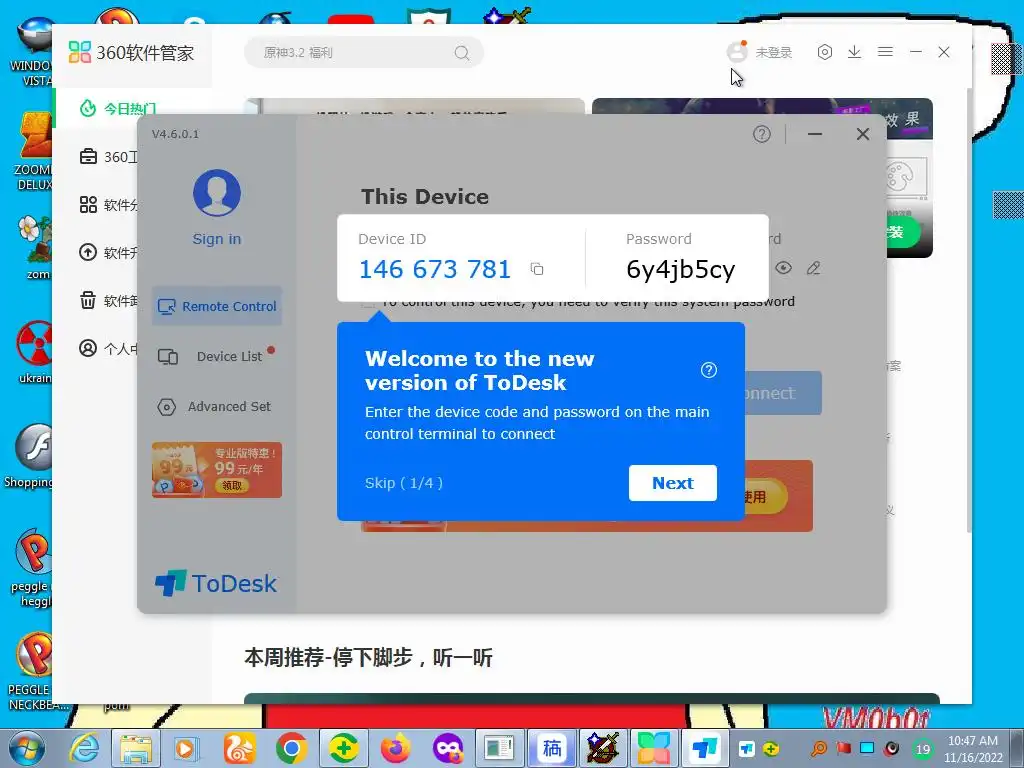Viewport: 1024px width, 768px height.
Task: Open Google Chrome from taskbar
Action: pos(292,748)
